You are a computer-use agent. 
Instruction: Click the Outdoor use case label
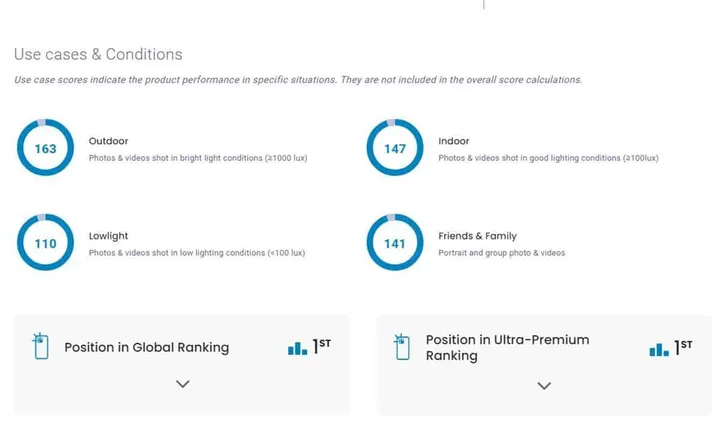(108, 142)
